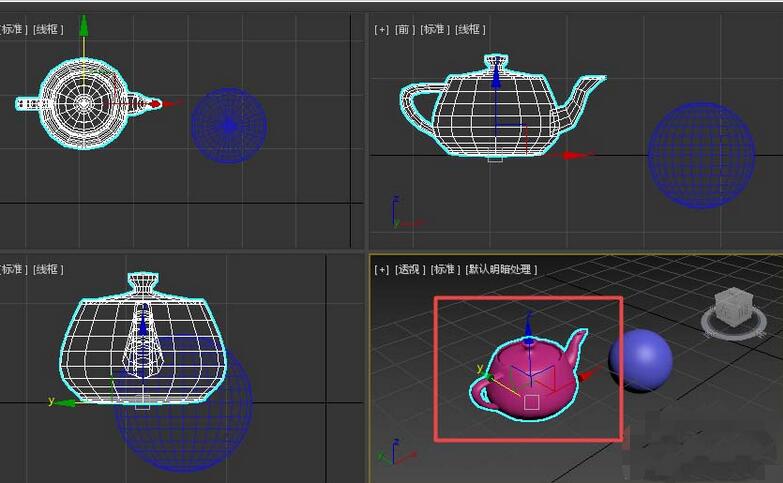This screenshot has height=483, width=783.
Task: Click the teapot lid knob in the front viewport
Action: pos(496,62)
